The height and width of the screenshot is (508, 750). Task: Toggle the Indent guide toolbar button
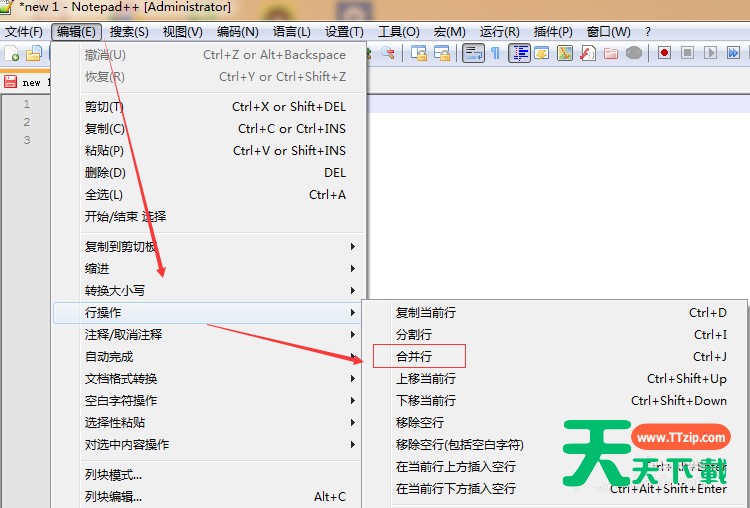coord(519,53)
